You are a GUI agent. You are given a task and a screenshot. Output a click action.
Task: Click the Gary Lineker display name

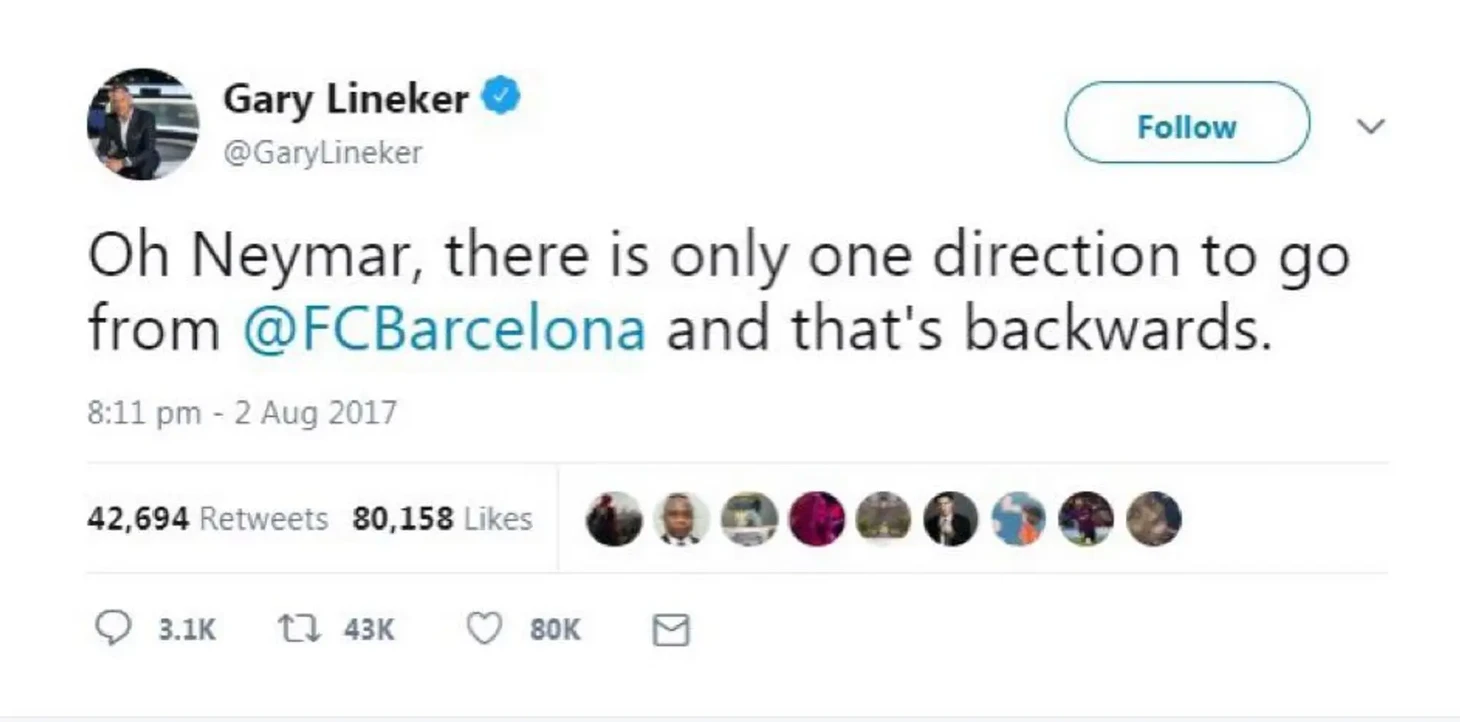tap(346, 99)
